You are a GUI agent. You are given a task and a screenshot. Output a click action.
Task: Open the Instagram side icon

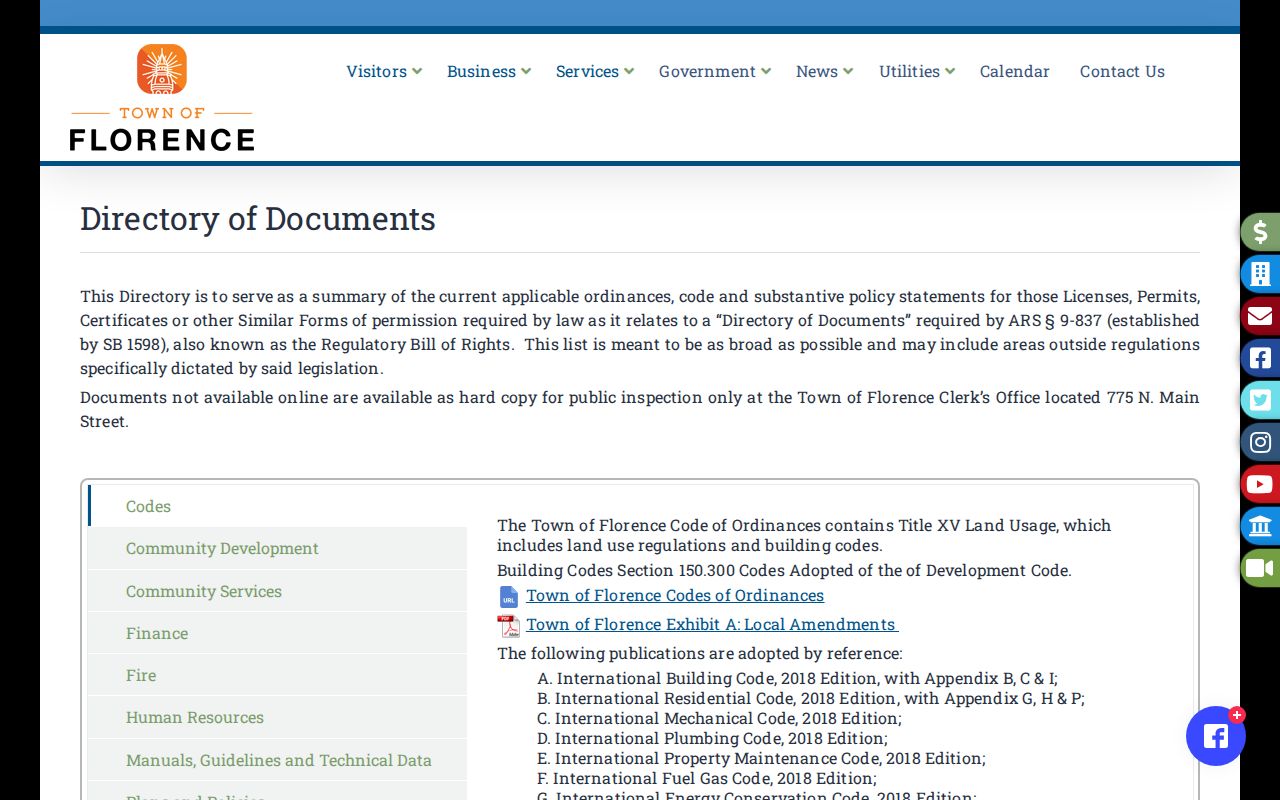click(1260, 443)
